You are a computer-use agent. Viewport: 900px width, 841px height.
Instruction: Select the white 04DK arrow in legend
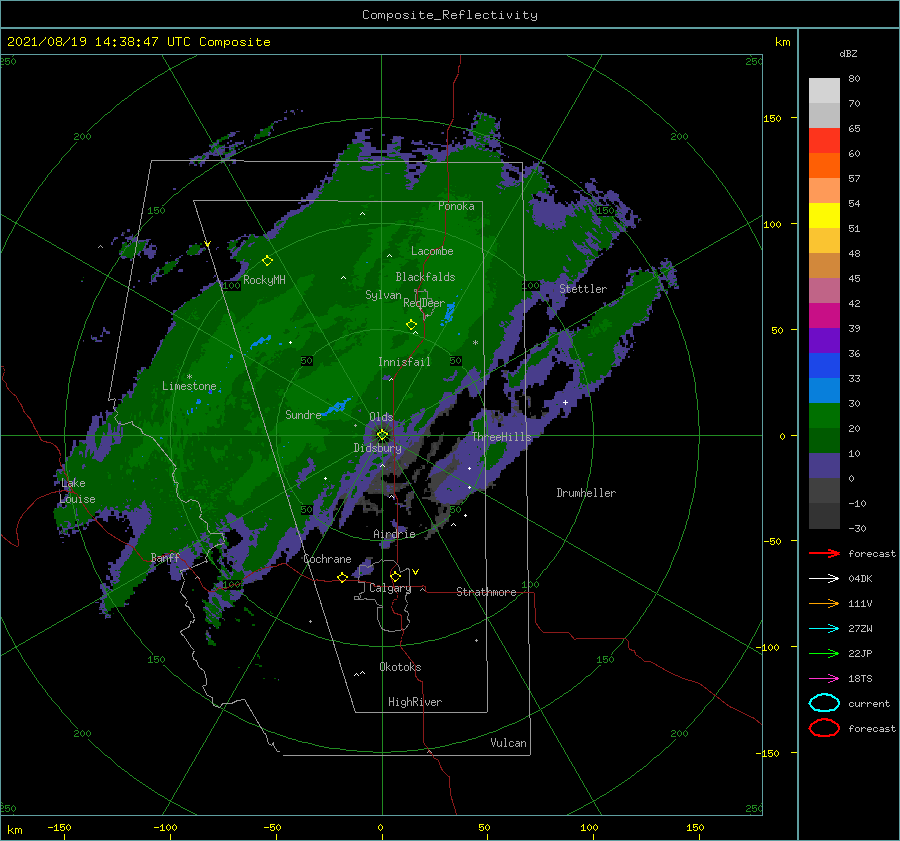pos(824,578)
